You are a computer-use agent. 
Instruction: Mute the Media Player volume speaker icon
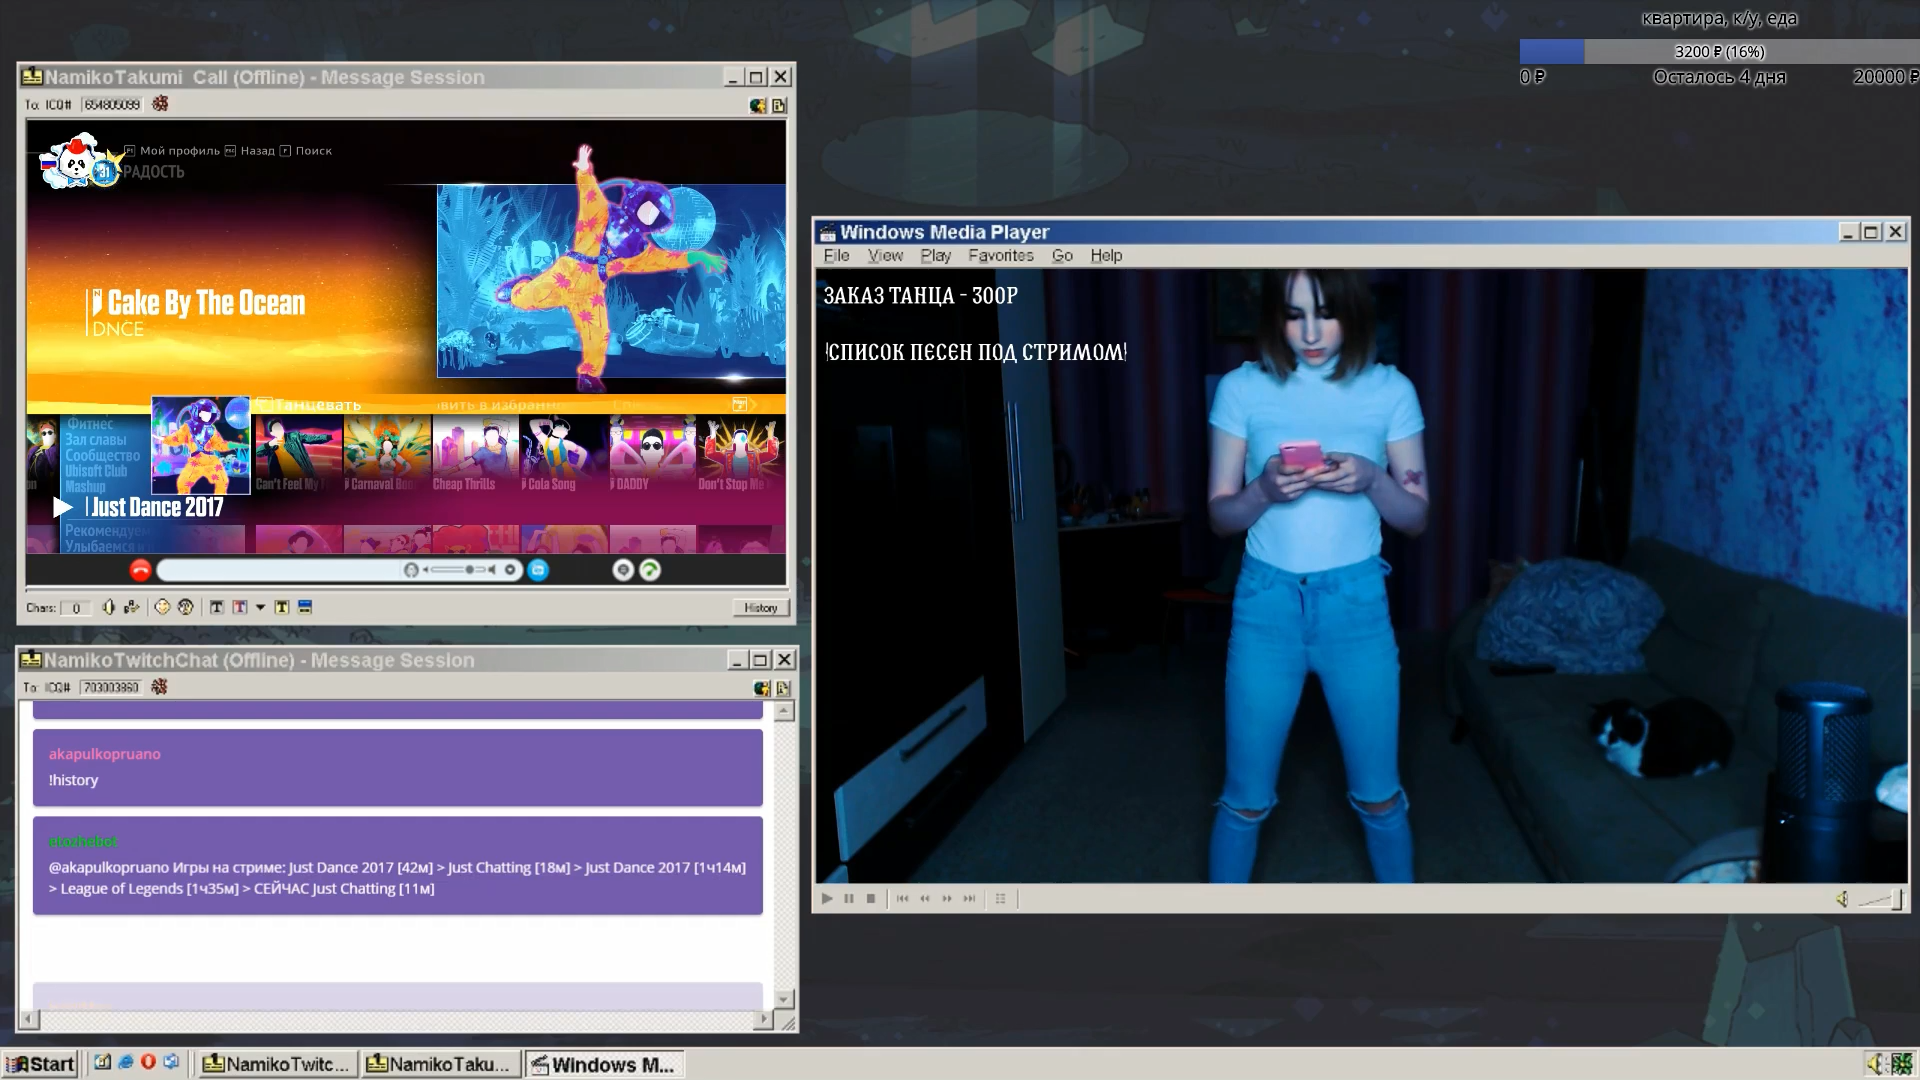click(1842, 899)
